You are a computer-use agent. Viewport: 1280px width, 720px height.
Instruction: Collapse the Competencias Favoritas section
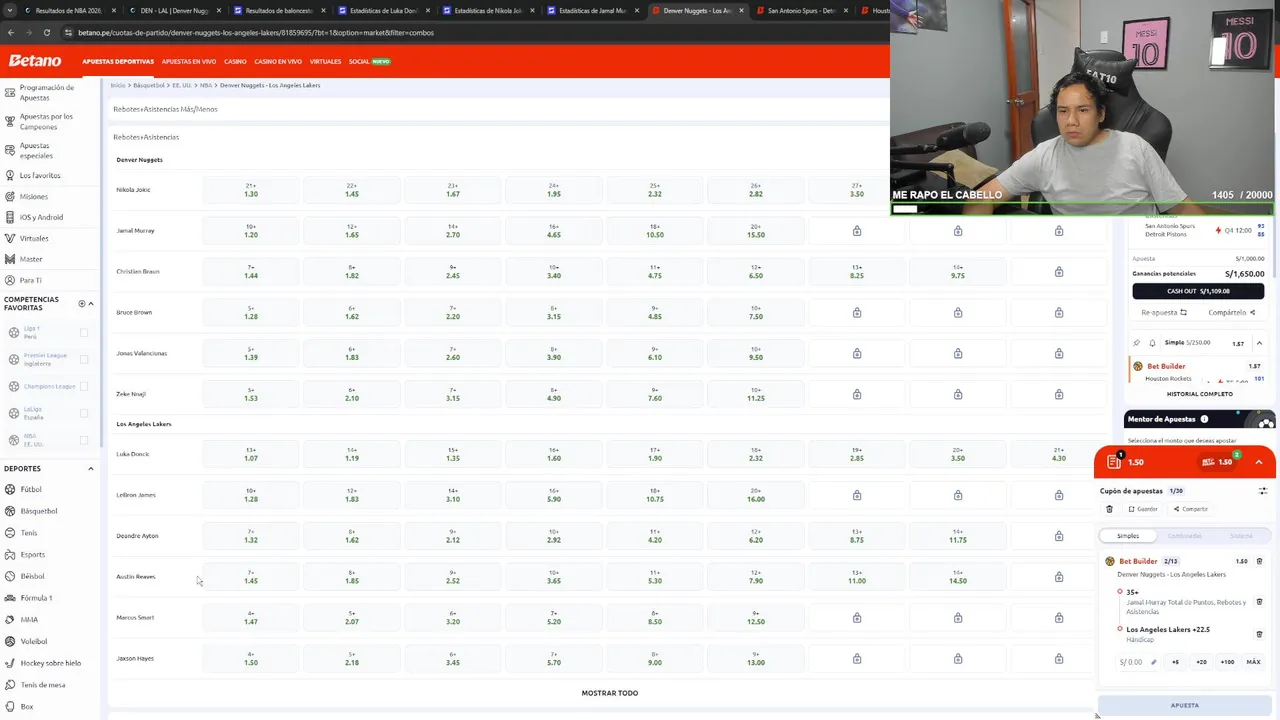pyautogui.click(x=91, y=303)
